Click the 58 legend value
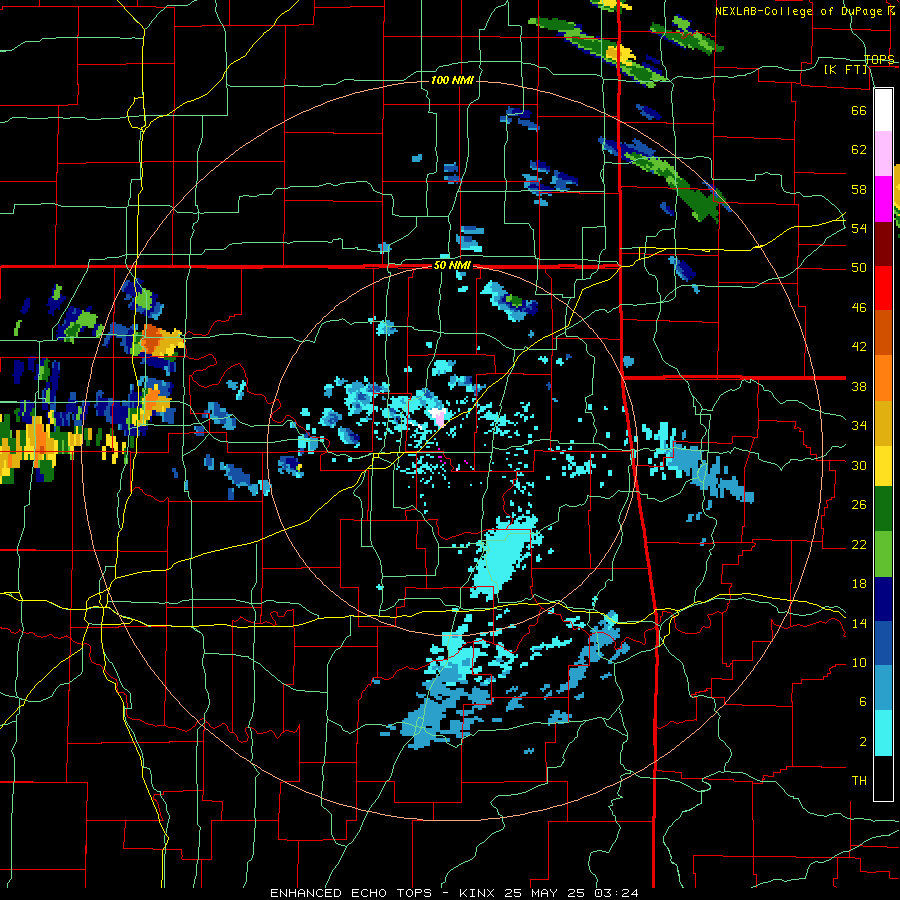The width and height of the screenshot is (900, 900). (x=859, y=189)
